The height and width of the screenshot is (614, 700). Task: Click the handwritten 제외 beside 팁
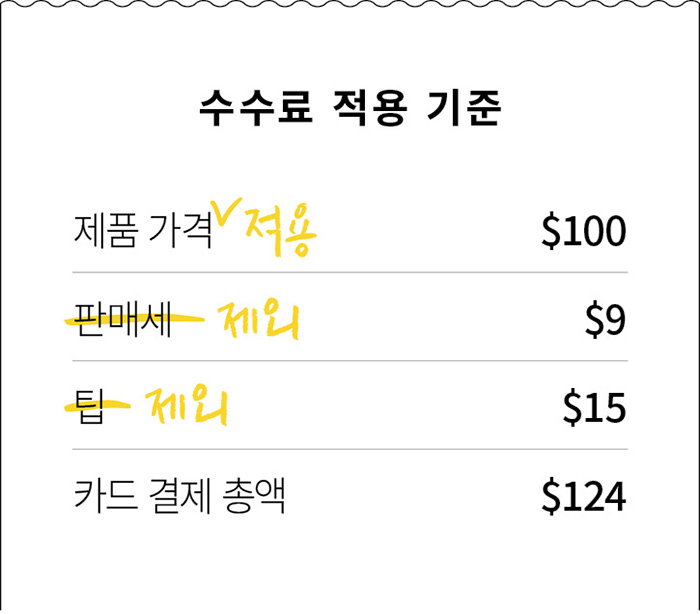point(187,408)
